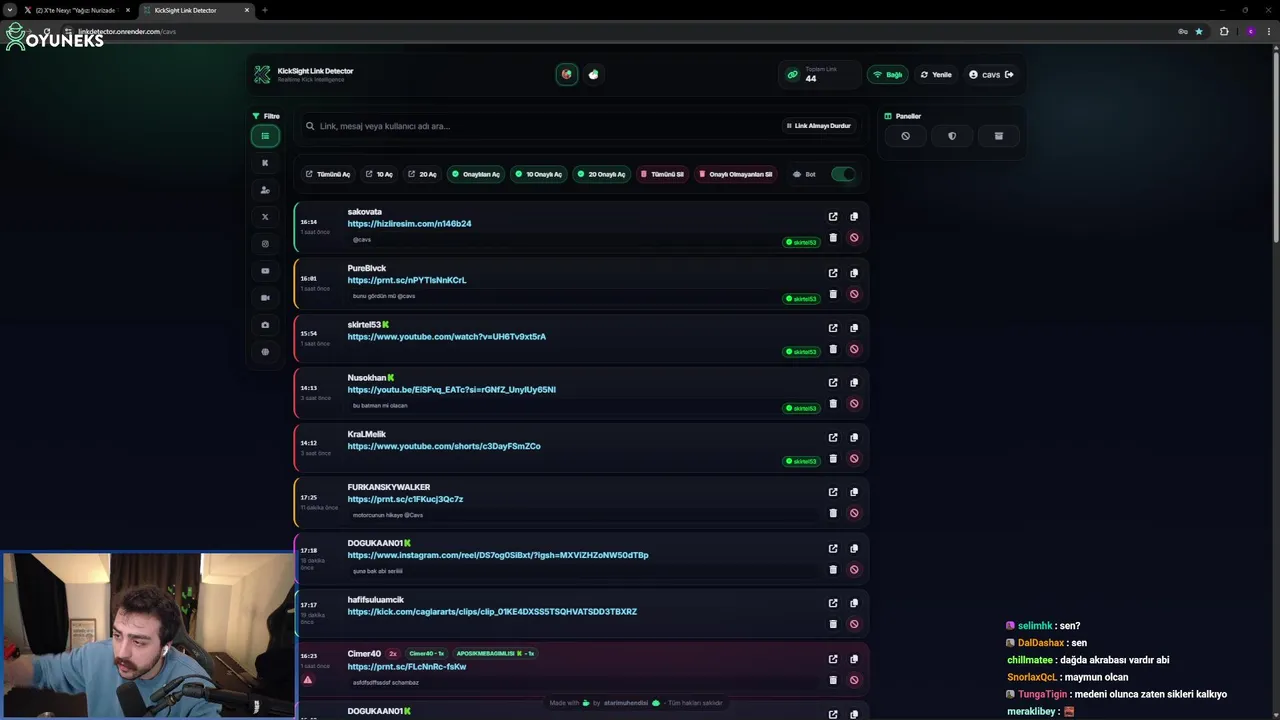Delete the PureBlvck entry
1280x720 pixels.
[x=833, y=294]
